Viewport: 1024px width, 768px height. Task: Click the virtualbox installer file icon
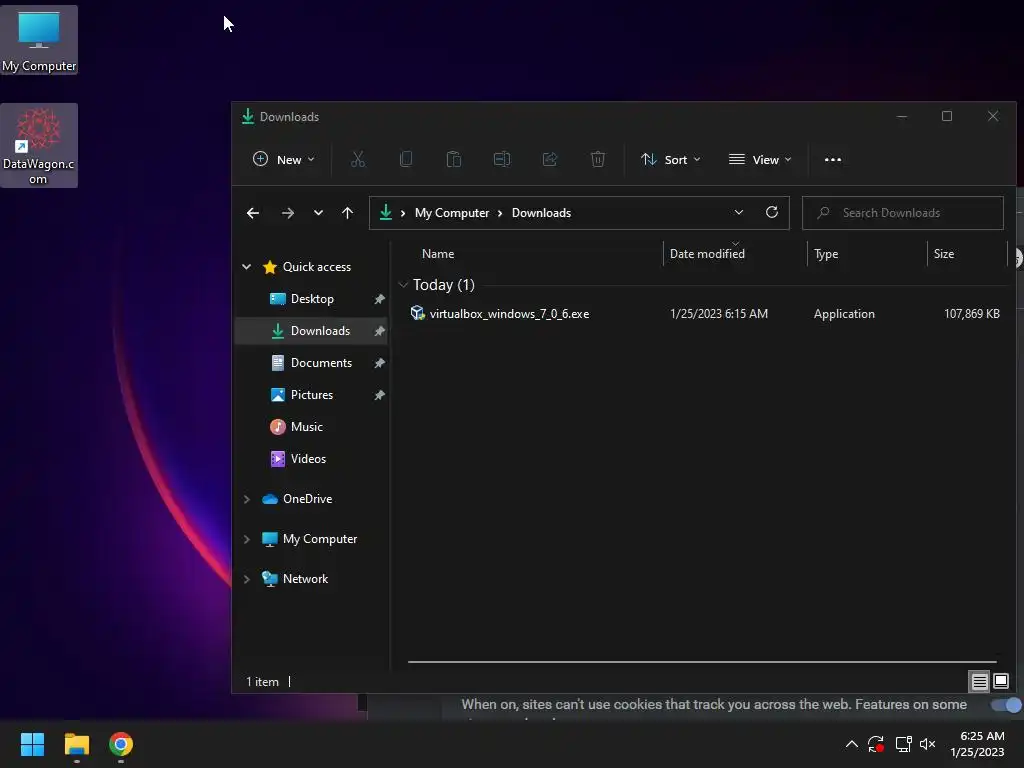point(417,313)
